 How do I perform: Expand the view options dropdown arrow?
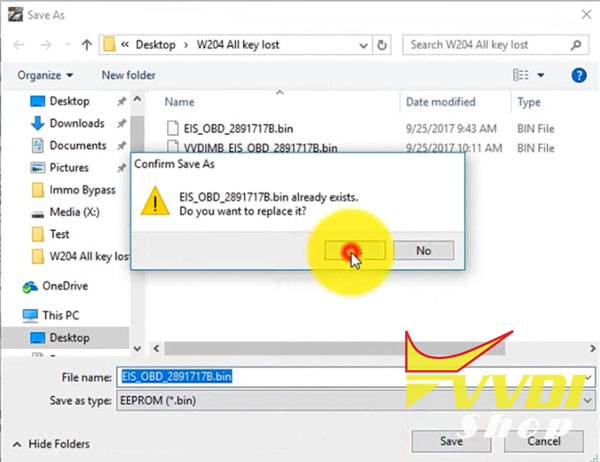coord(541,75)
